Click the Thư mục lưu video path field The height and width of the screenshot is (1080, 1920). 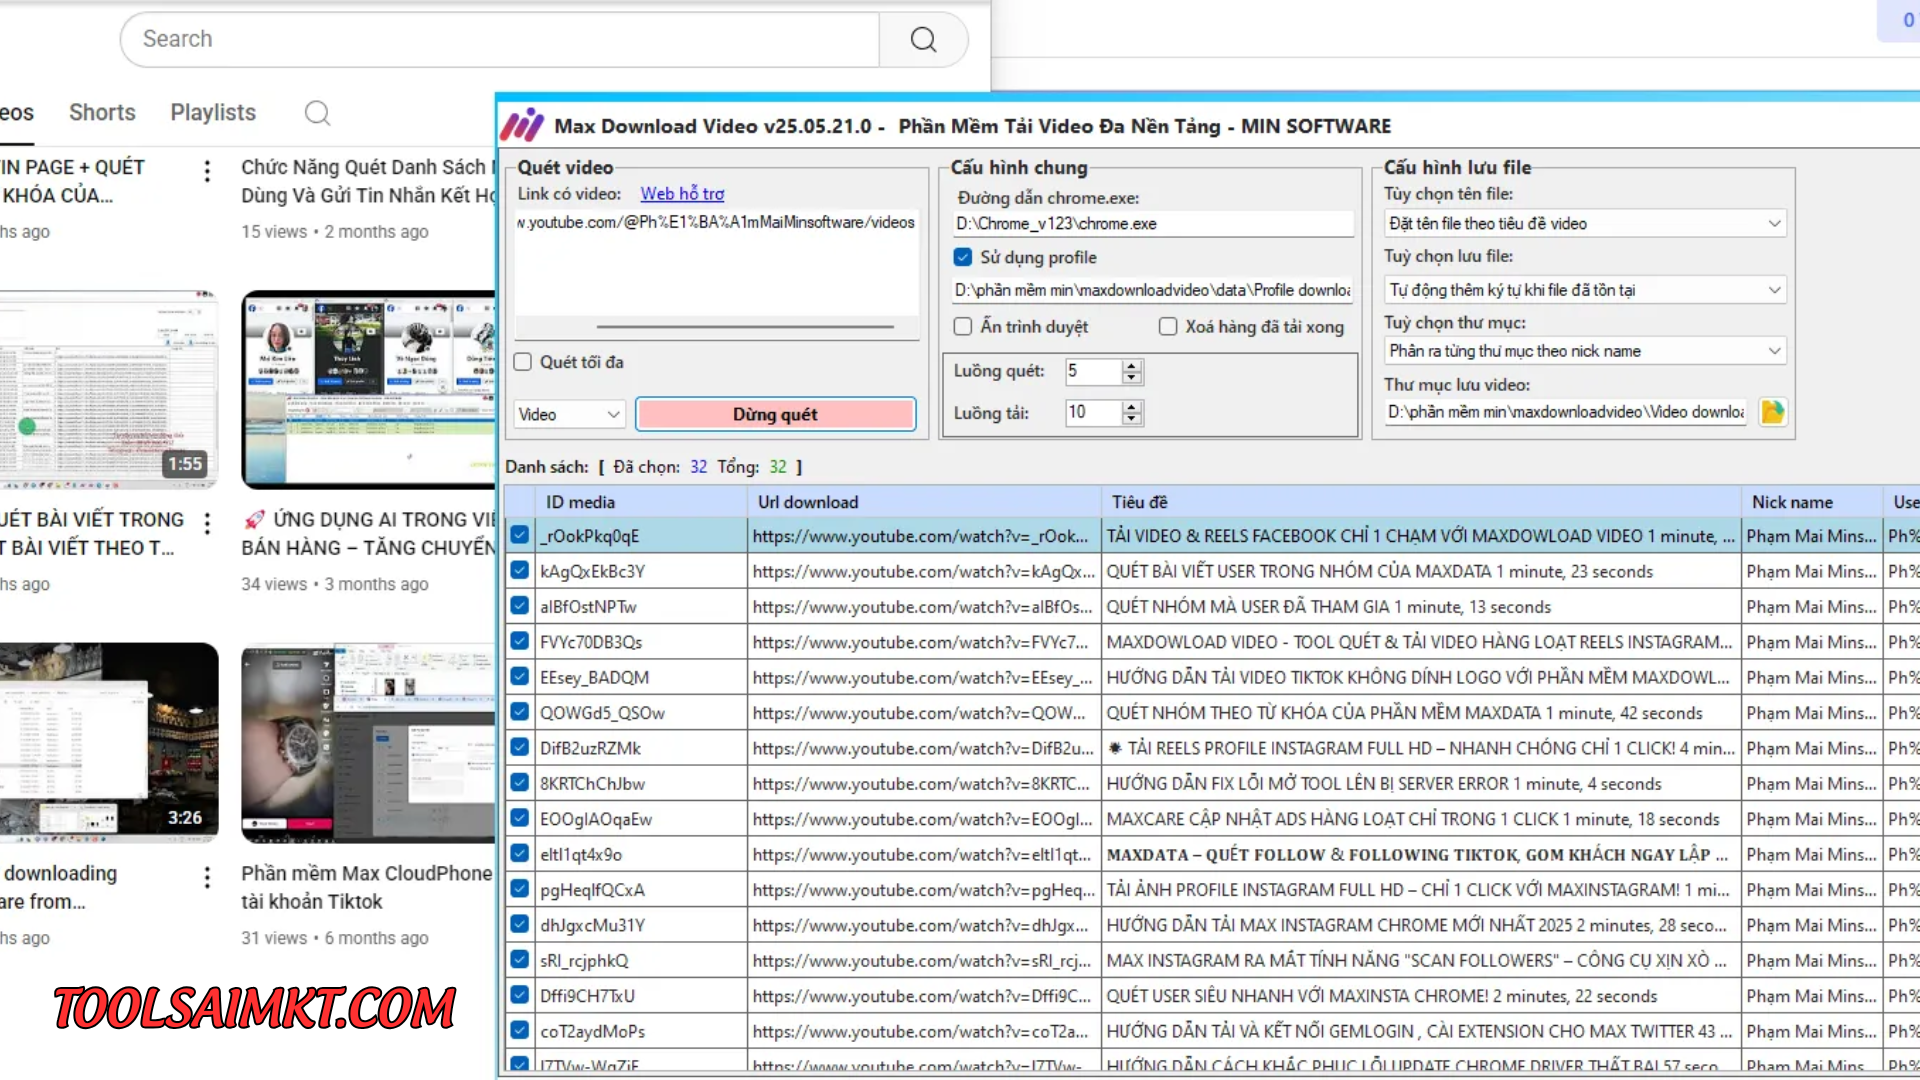point(1566,412)
